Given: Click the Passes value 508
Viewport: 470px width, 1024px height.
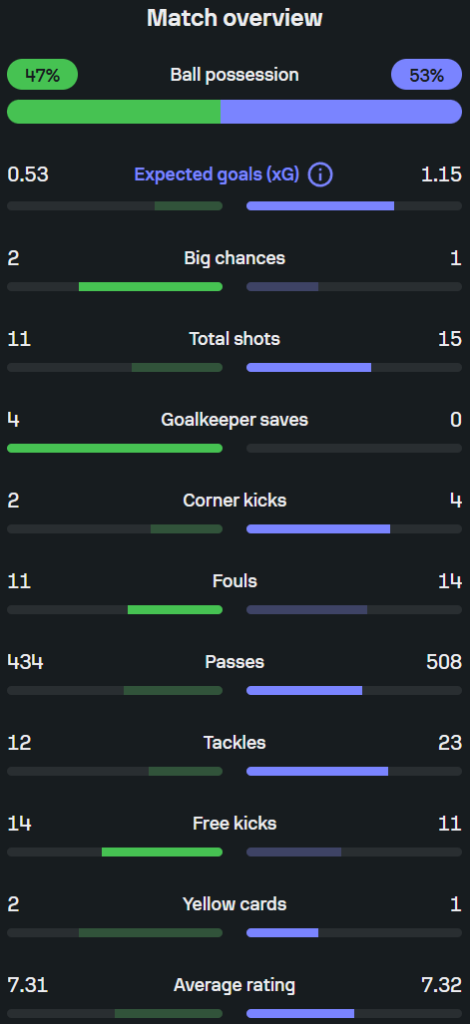Looking at the screenshot, I should [444, 662].
